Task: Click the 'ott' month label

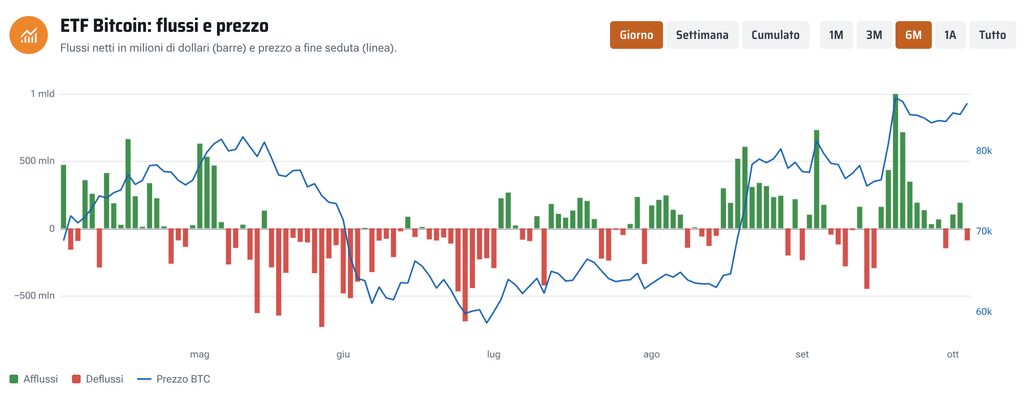Action: click(953, 355)
